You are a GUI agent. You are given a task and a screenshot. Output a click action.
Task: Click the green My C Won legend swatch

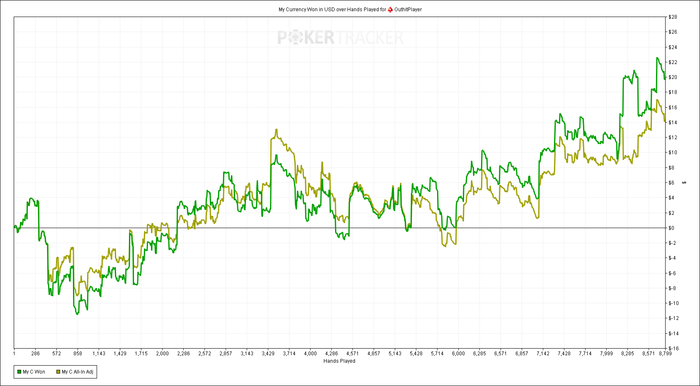[x=19, y=371]
